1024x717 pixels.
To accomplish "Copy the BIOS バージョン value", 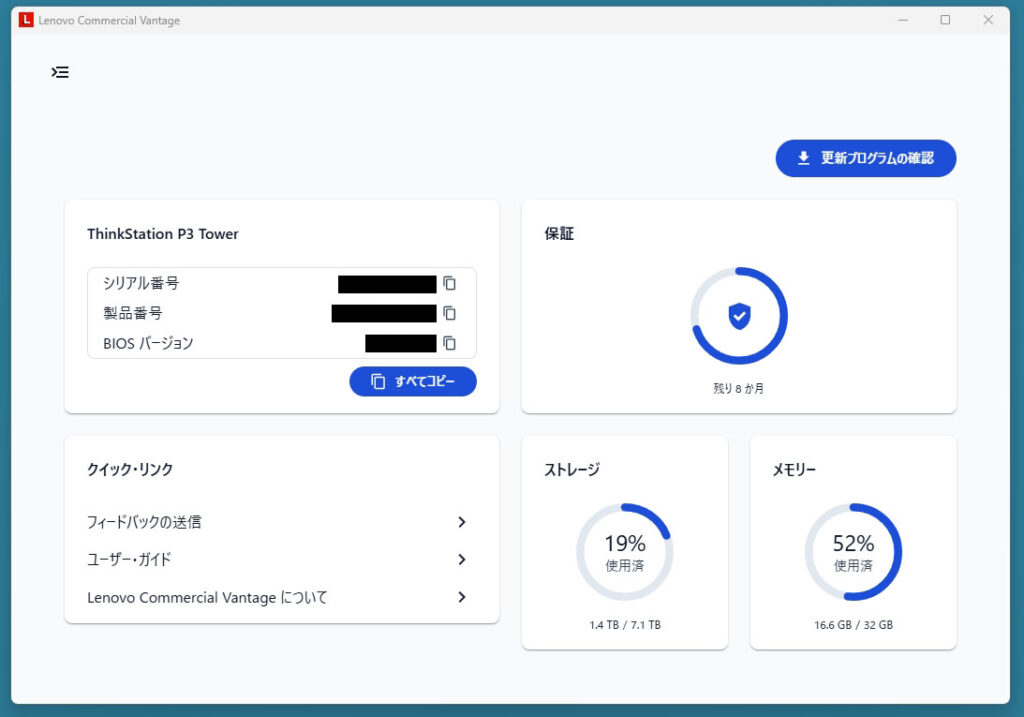I will tap(450, 343).
